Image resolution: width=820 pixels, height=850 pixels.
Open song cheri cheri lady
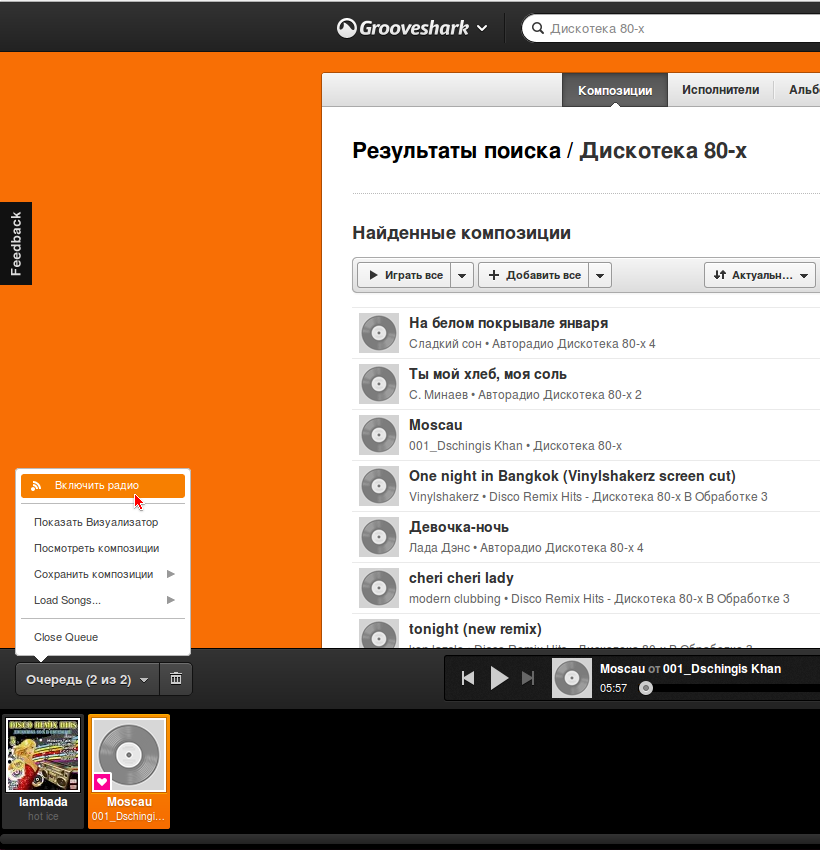click(461, 578)
